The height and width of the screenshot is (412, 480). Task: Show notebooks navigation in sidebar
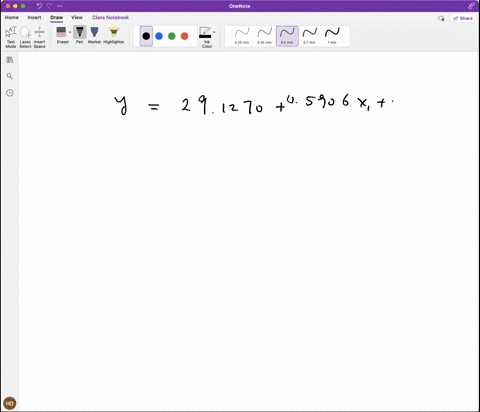(10, 60)
